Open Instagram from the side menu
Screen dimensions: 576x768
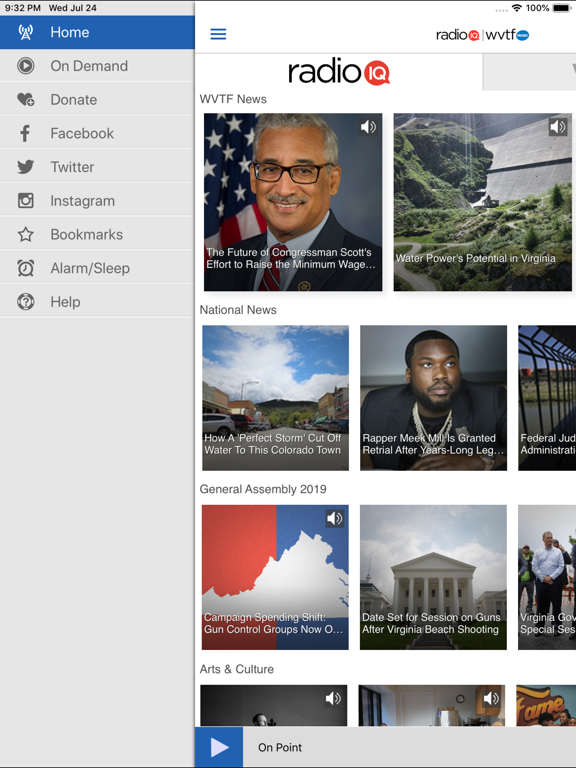[97, 201]
